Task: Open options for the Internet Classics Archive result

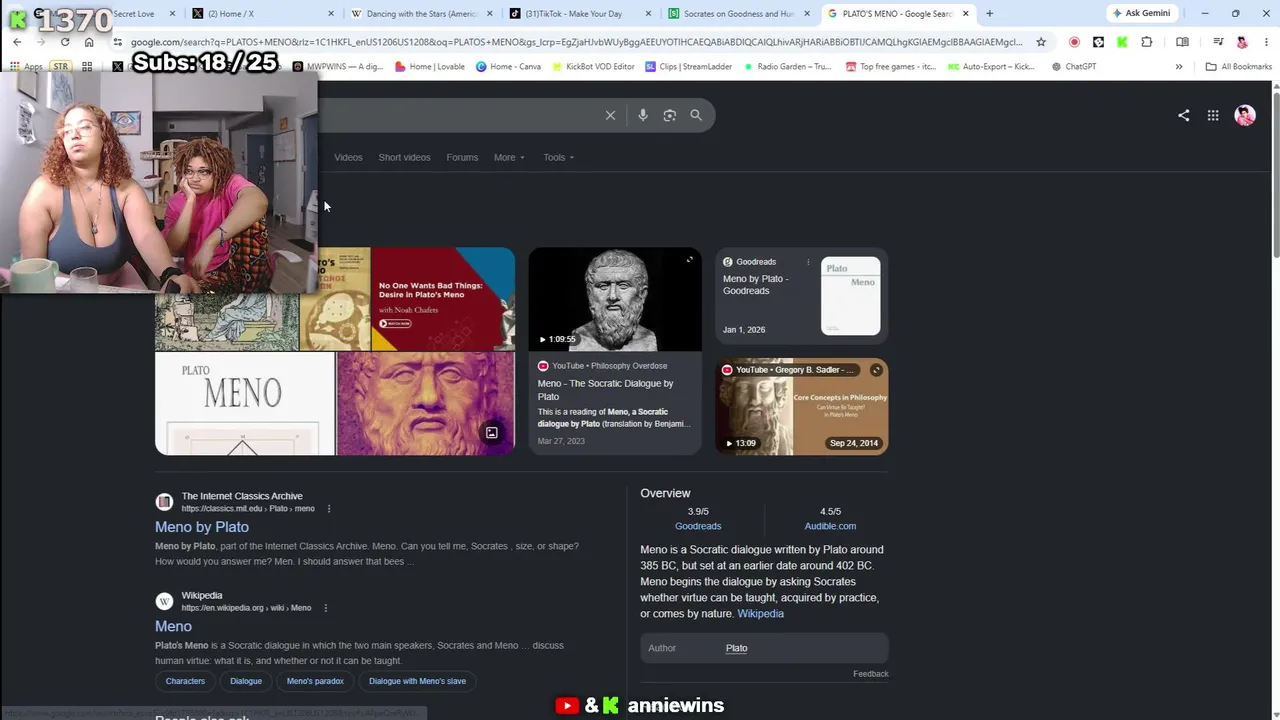Action: tap(328, 509)
